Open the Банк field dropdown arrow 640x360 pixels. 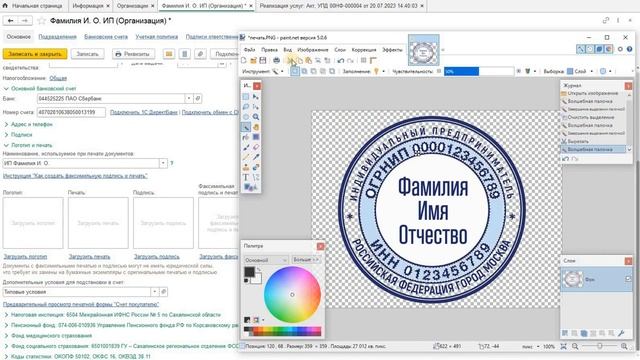tap(189, 98)
